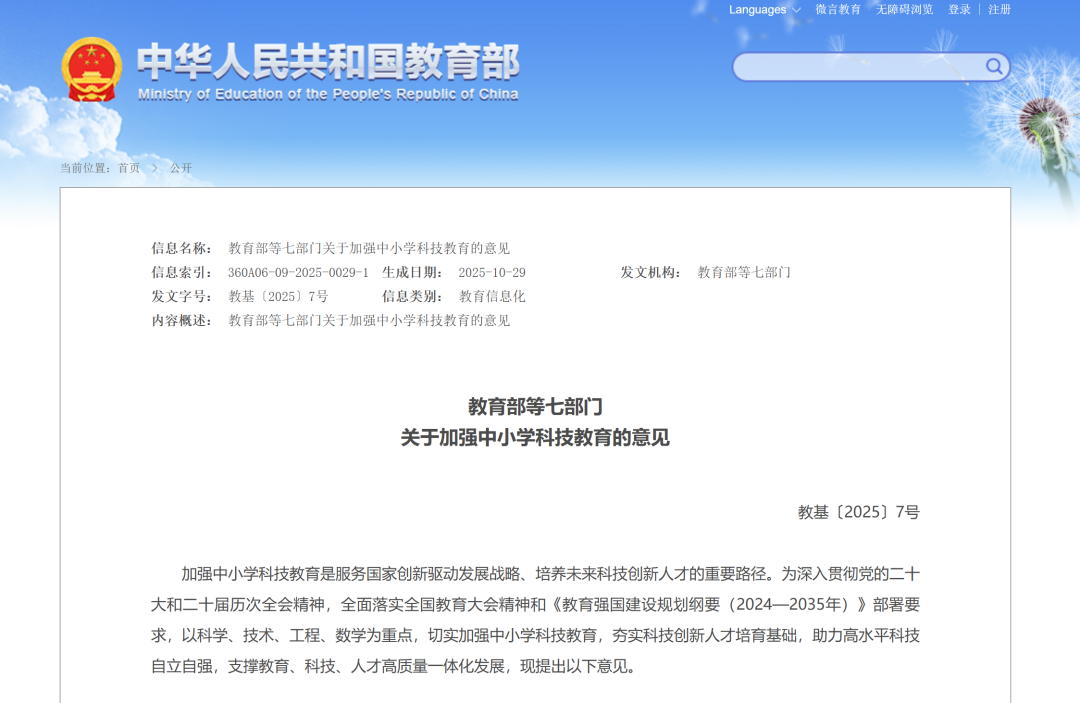Image resolution: width=1080 pixels, height=703 pixels.
Task: Click the header search bar's magnifying glass
Action: (x=993, y=67)
